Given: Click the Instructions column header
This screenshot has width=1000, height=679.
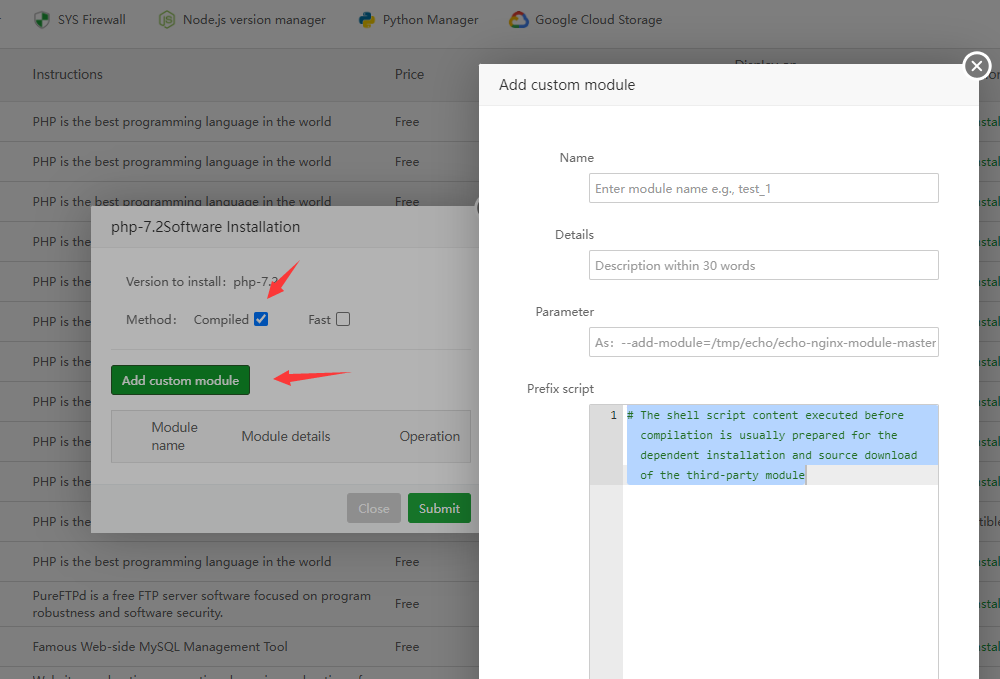Looking at the screenshot, I should pos(68,74).
